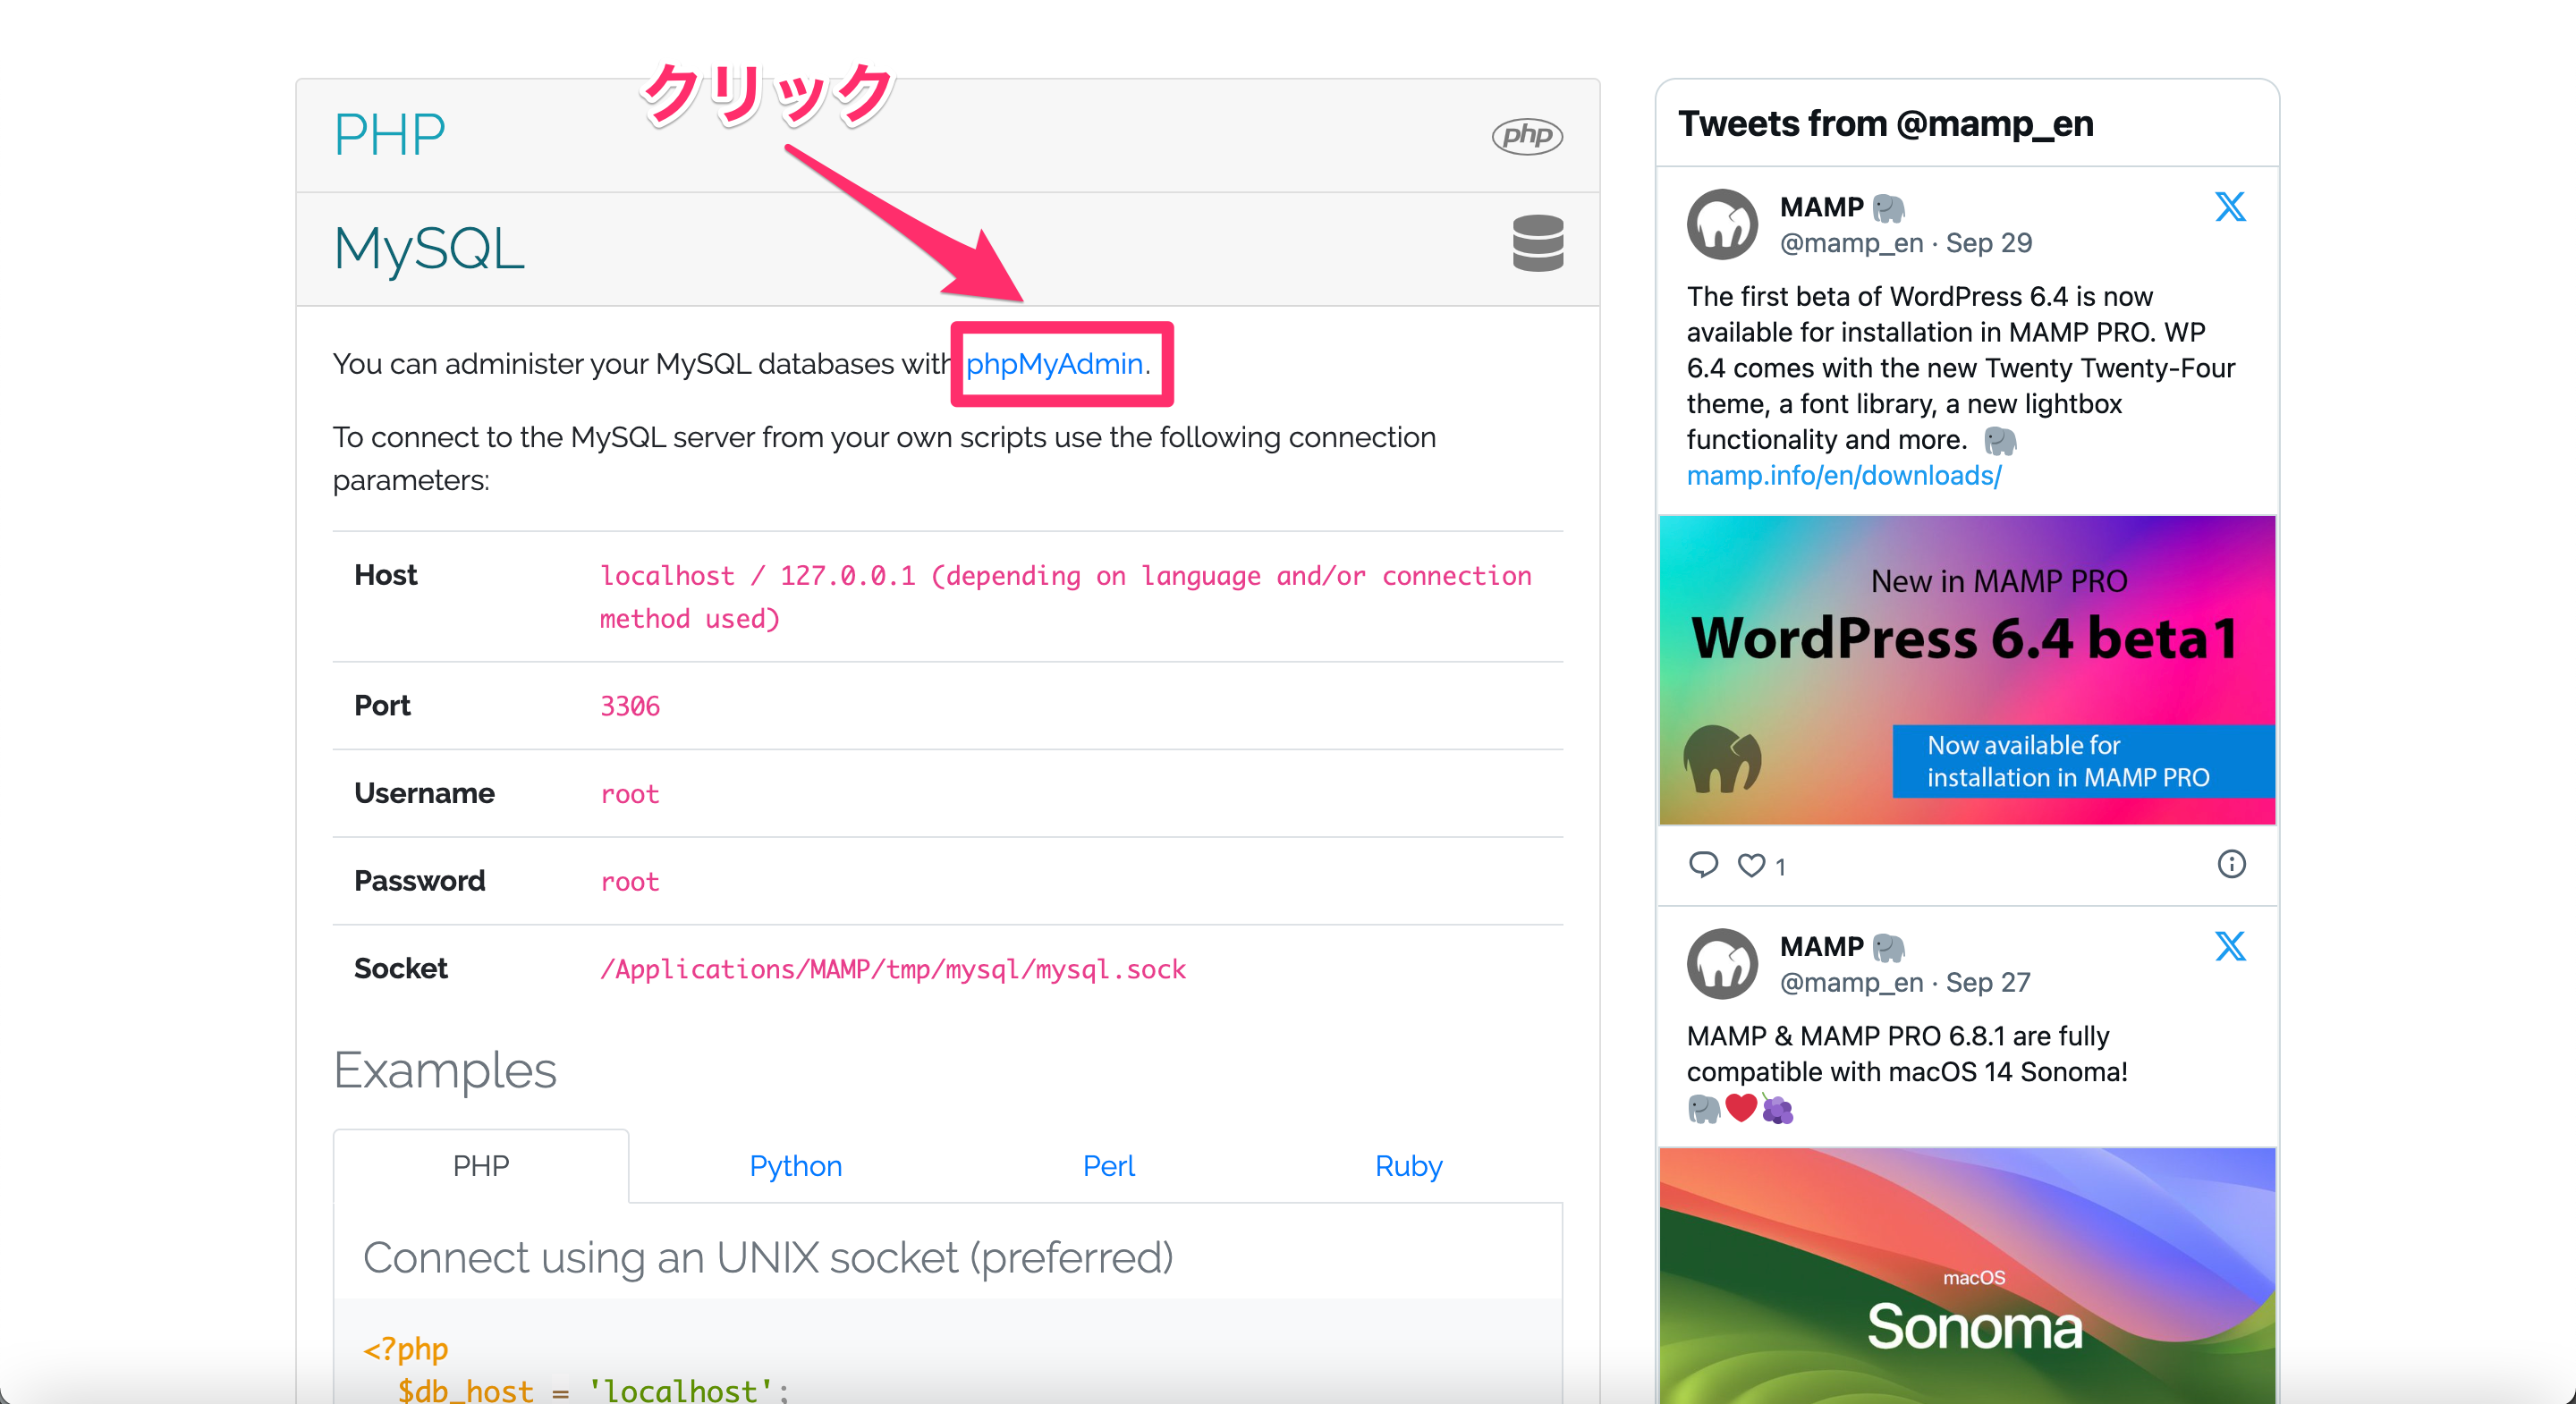Image resolution: width=2576 pixels, height=1404 pixels.
Task: Switch to the Python examples tab
Action: [795, 1166]
